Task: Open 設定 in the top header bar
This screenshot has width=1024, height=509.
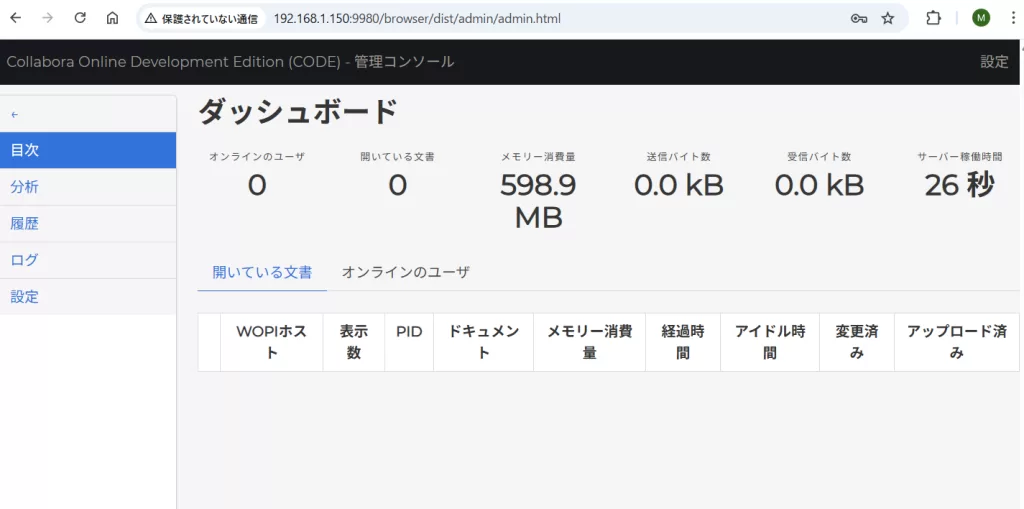Action: click(x=994, y=62)
